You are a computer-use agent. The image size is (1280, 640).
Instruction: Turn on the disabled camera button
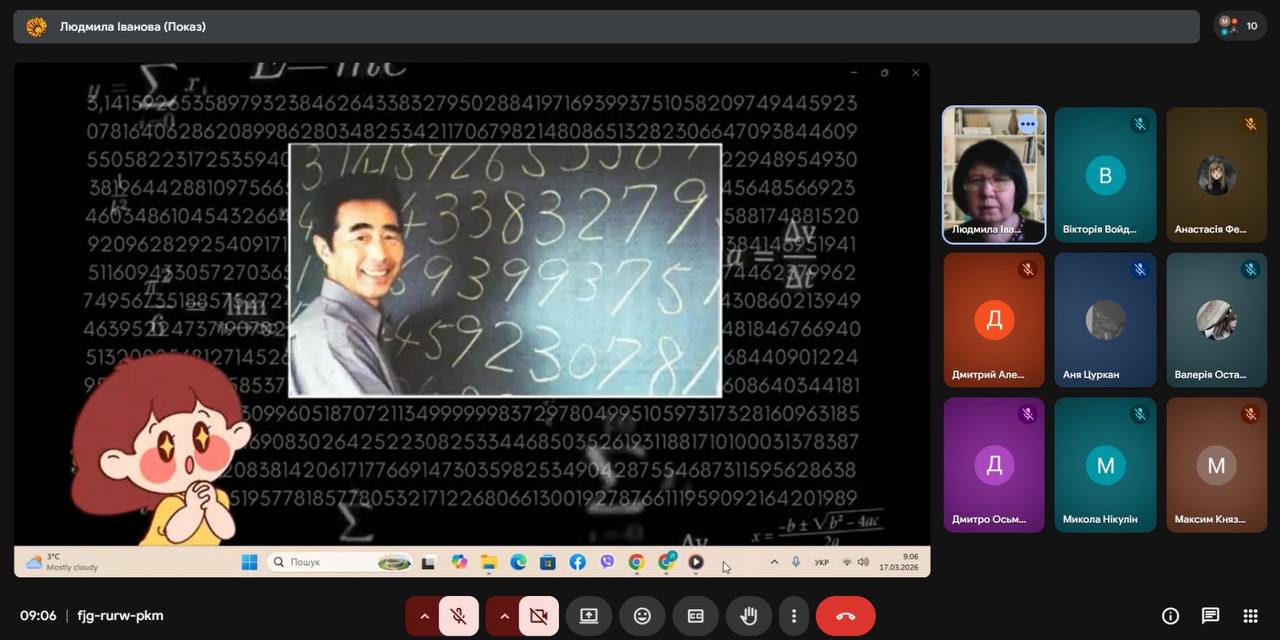[539, 616]
